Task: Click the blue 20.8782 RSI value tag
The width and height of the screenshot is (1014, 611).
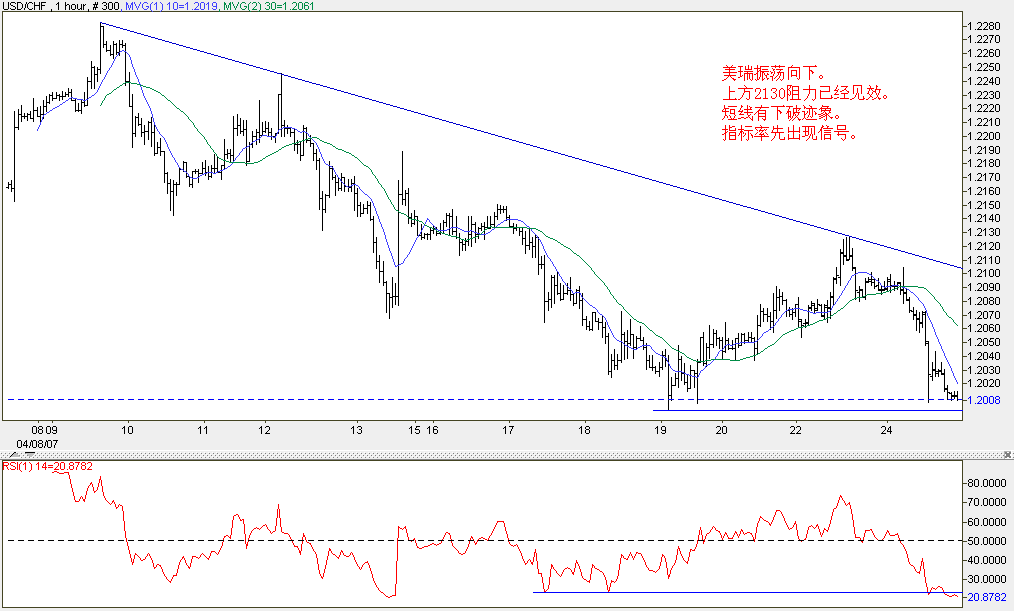Action: coord(987,597)
